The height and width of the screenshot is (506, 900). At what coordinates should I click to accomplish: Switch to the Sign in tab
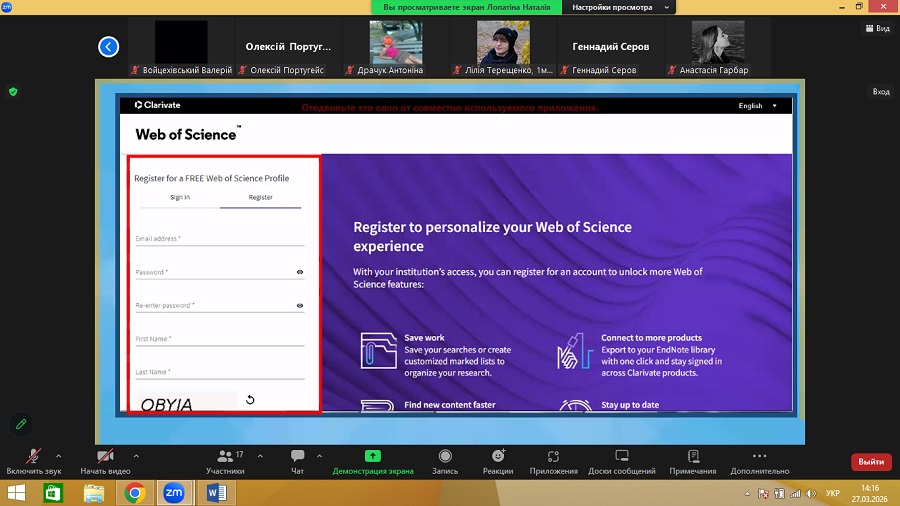(x=180, y=198)
